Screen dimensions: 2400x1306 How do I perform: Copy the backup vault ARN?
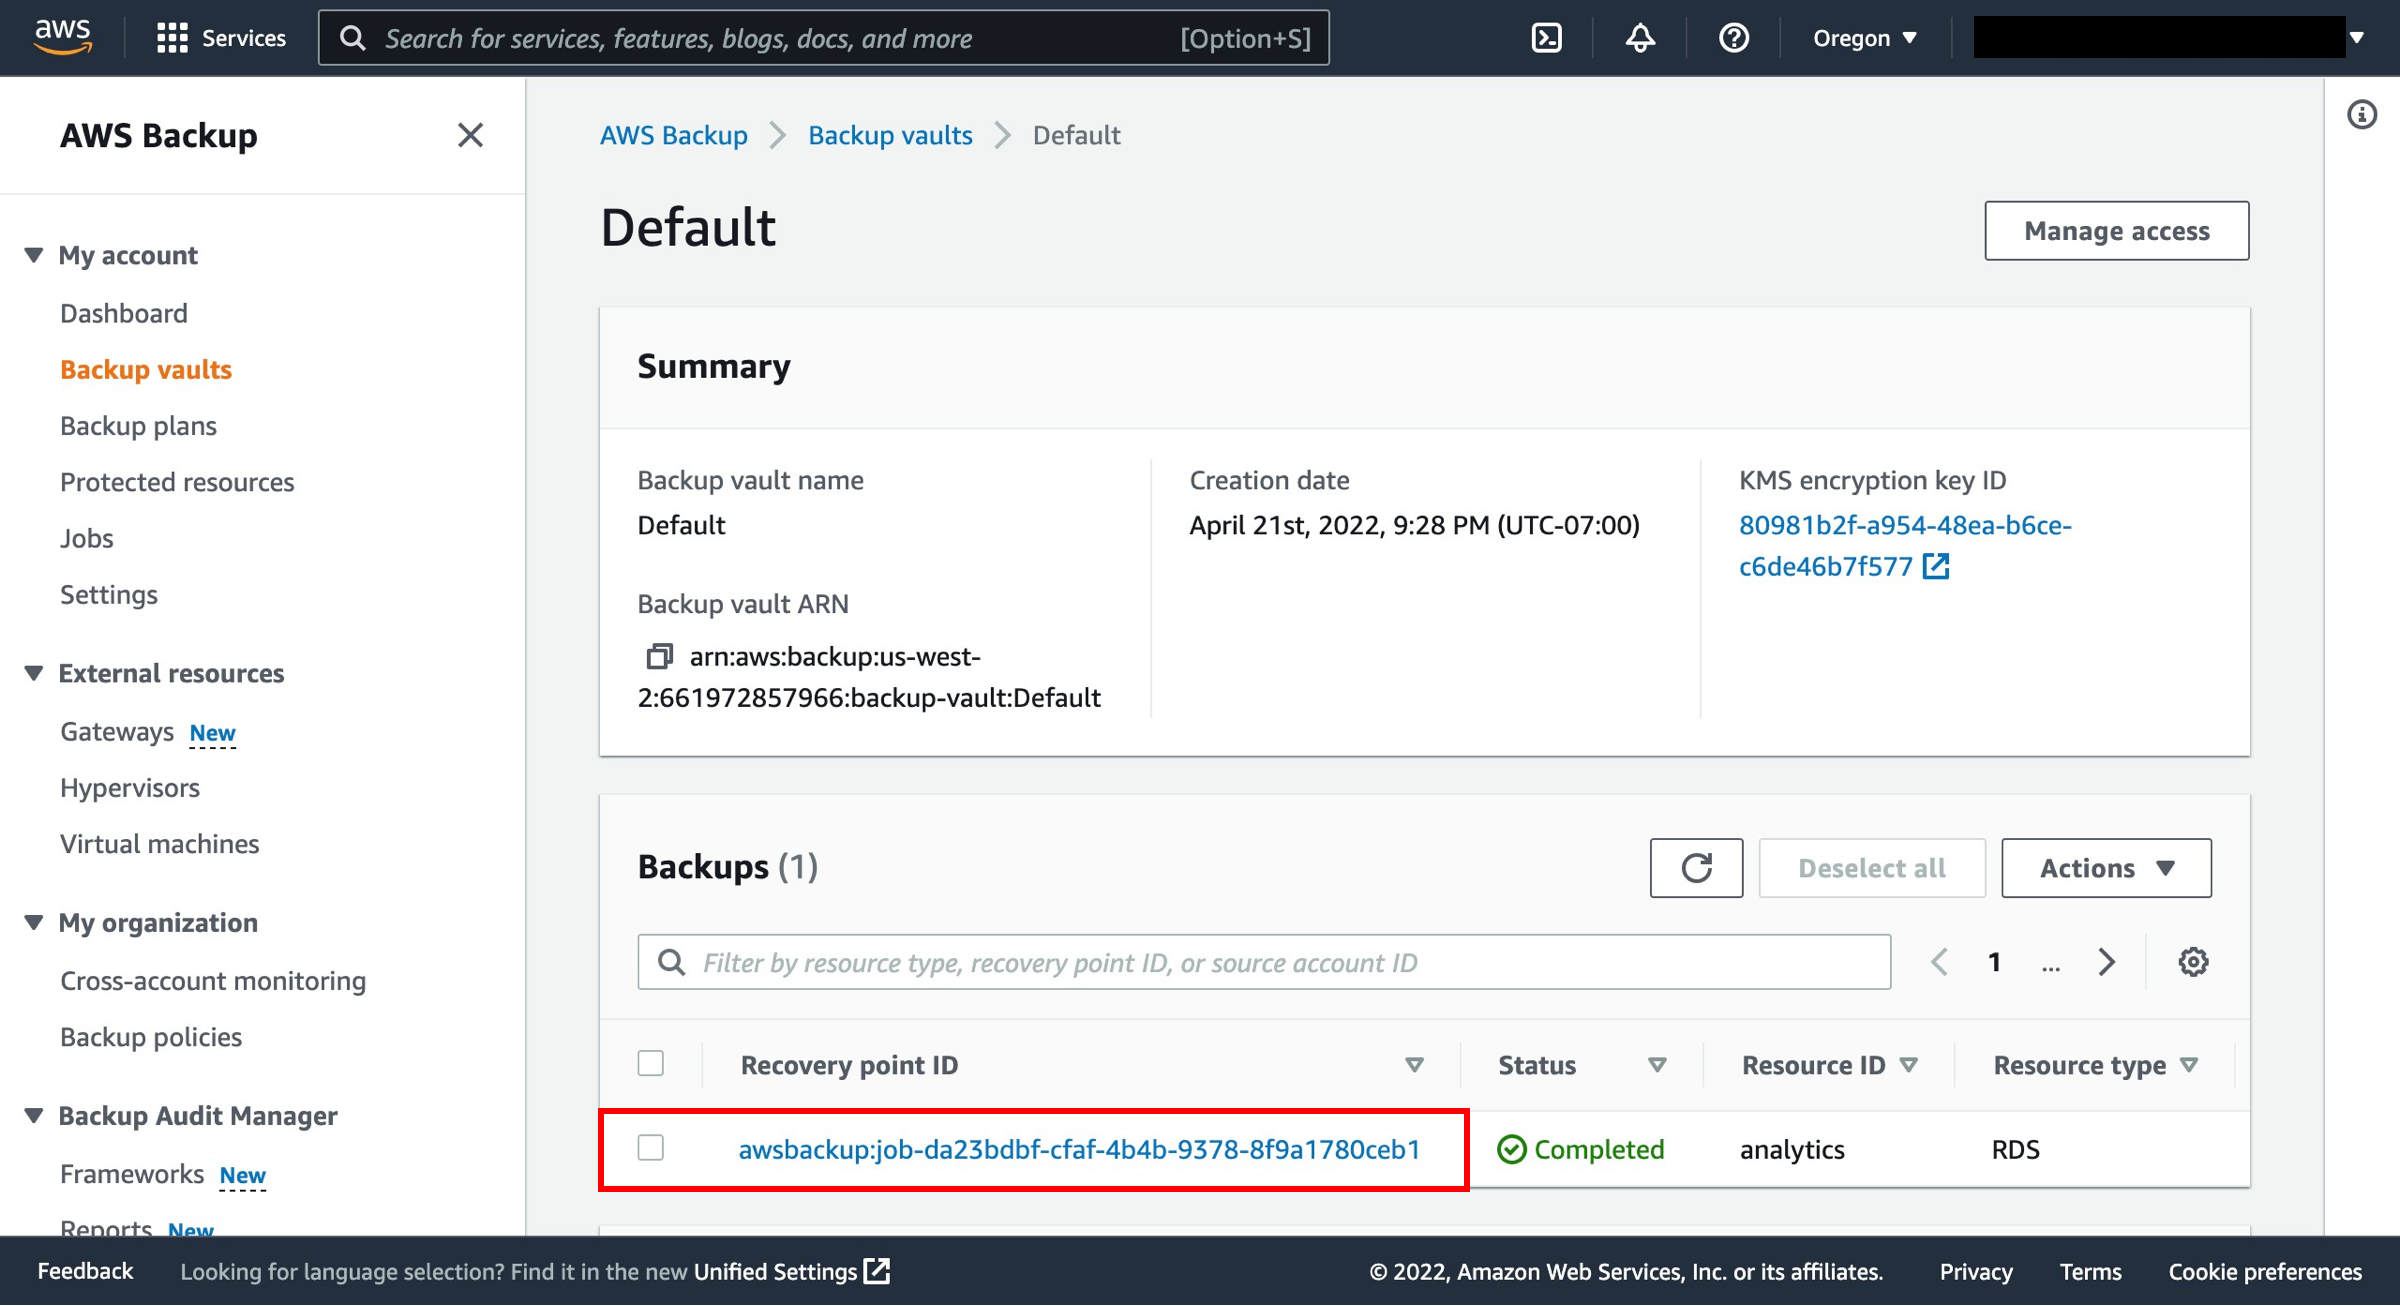click(x=659, y=657)
